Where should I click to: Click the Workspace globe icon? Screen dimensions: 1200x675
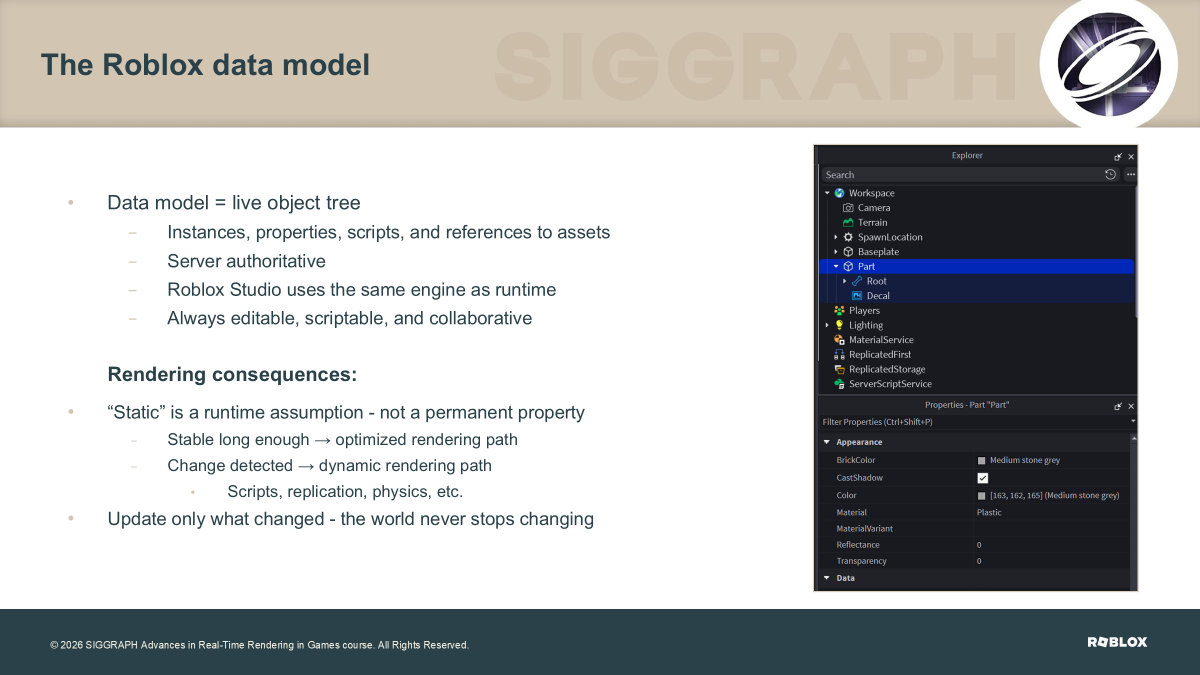coord(839,193)
